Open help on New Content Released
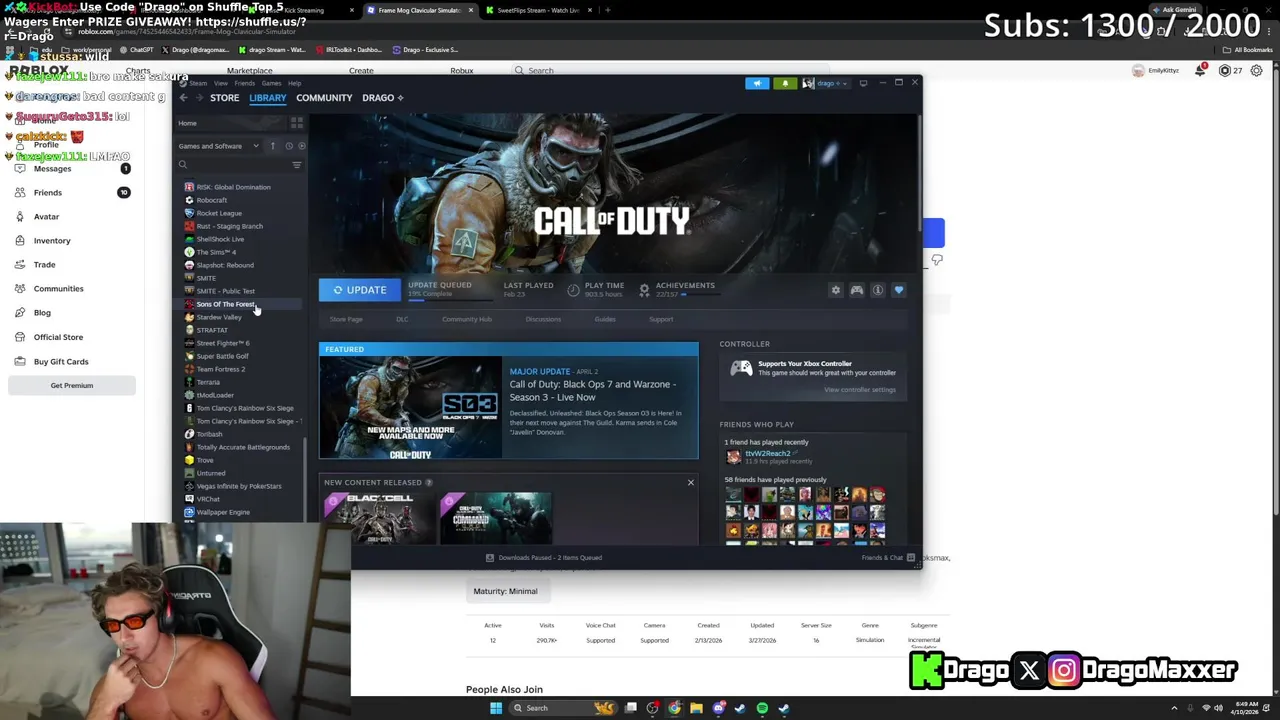 (x=429, y=483)
